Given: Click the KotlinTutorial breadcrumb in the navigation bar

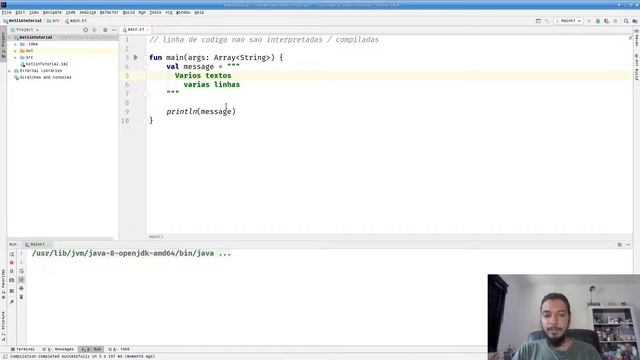Looking at the screenshot, I should pyautogui.click(x=22, y=21).
